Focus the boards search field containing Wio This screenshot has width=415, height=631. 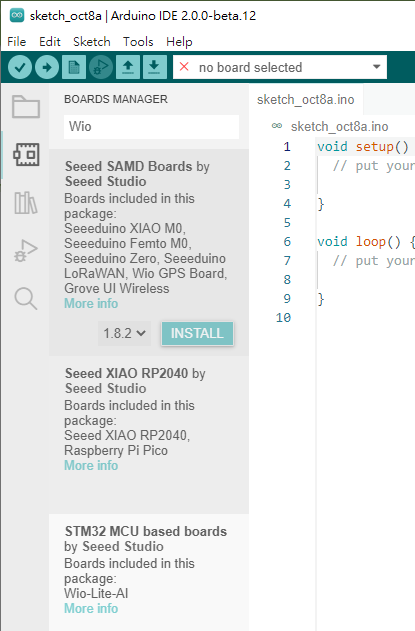(x=151, y=127)
